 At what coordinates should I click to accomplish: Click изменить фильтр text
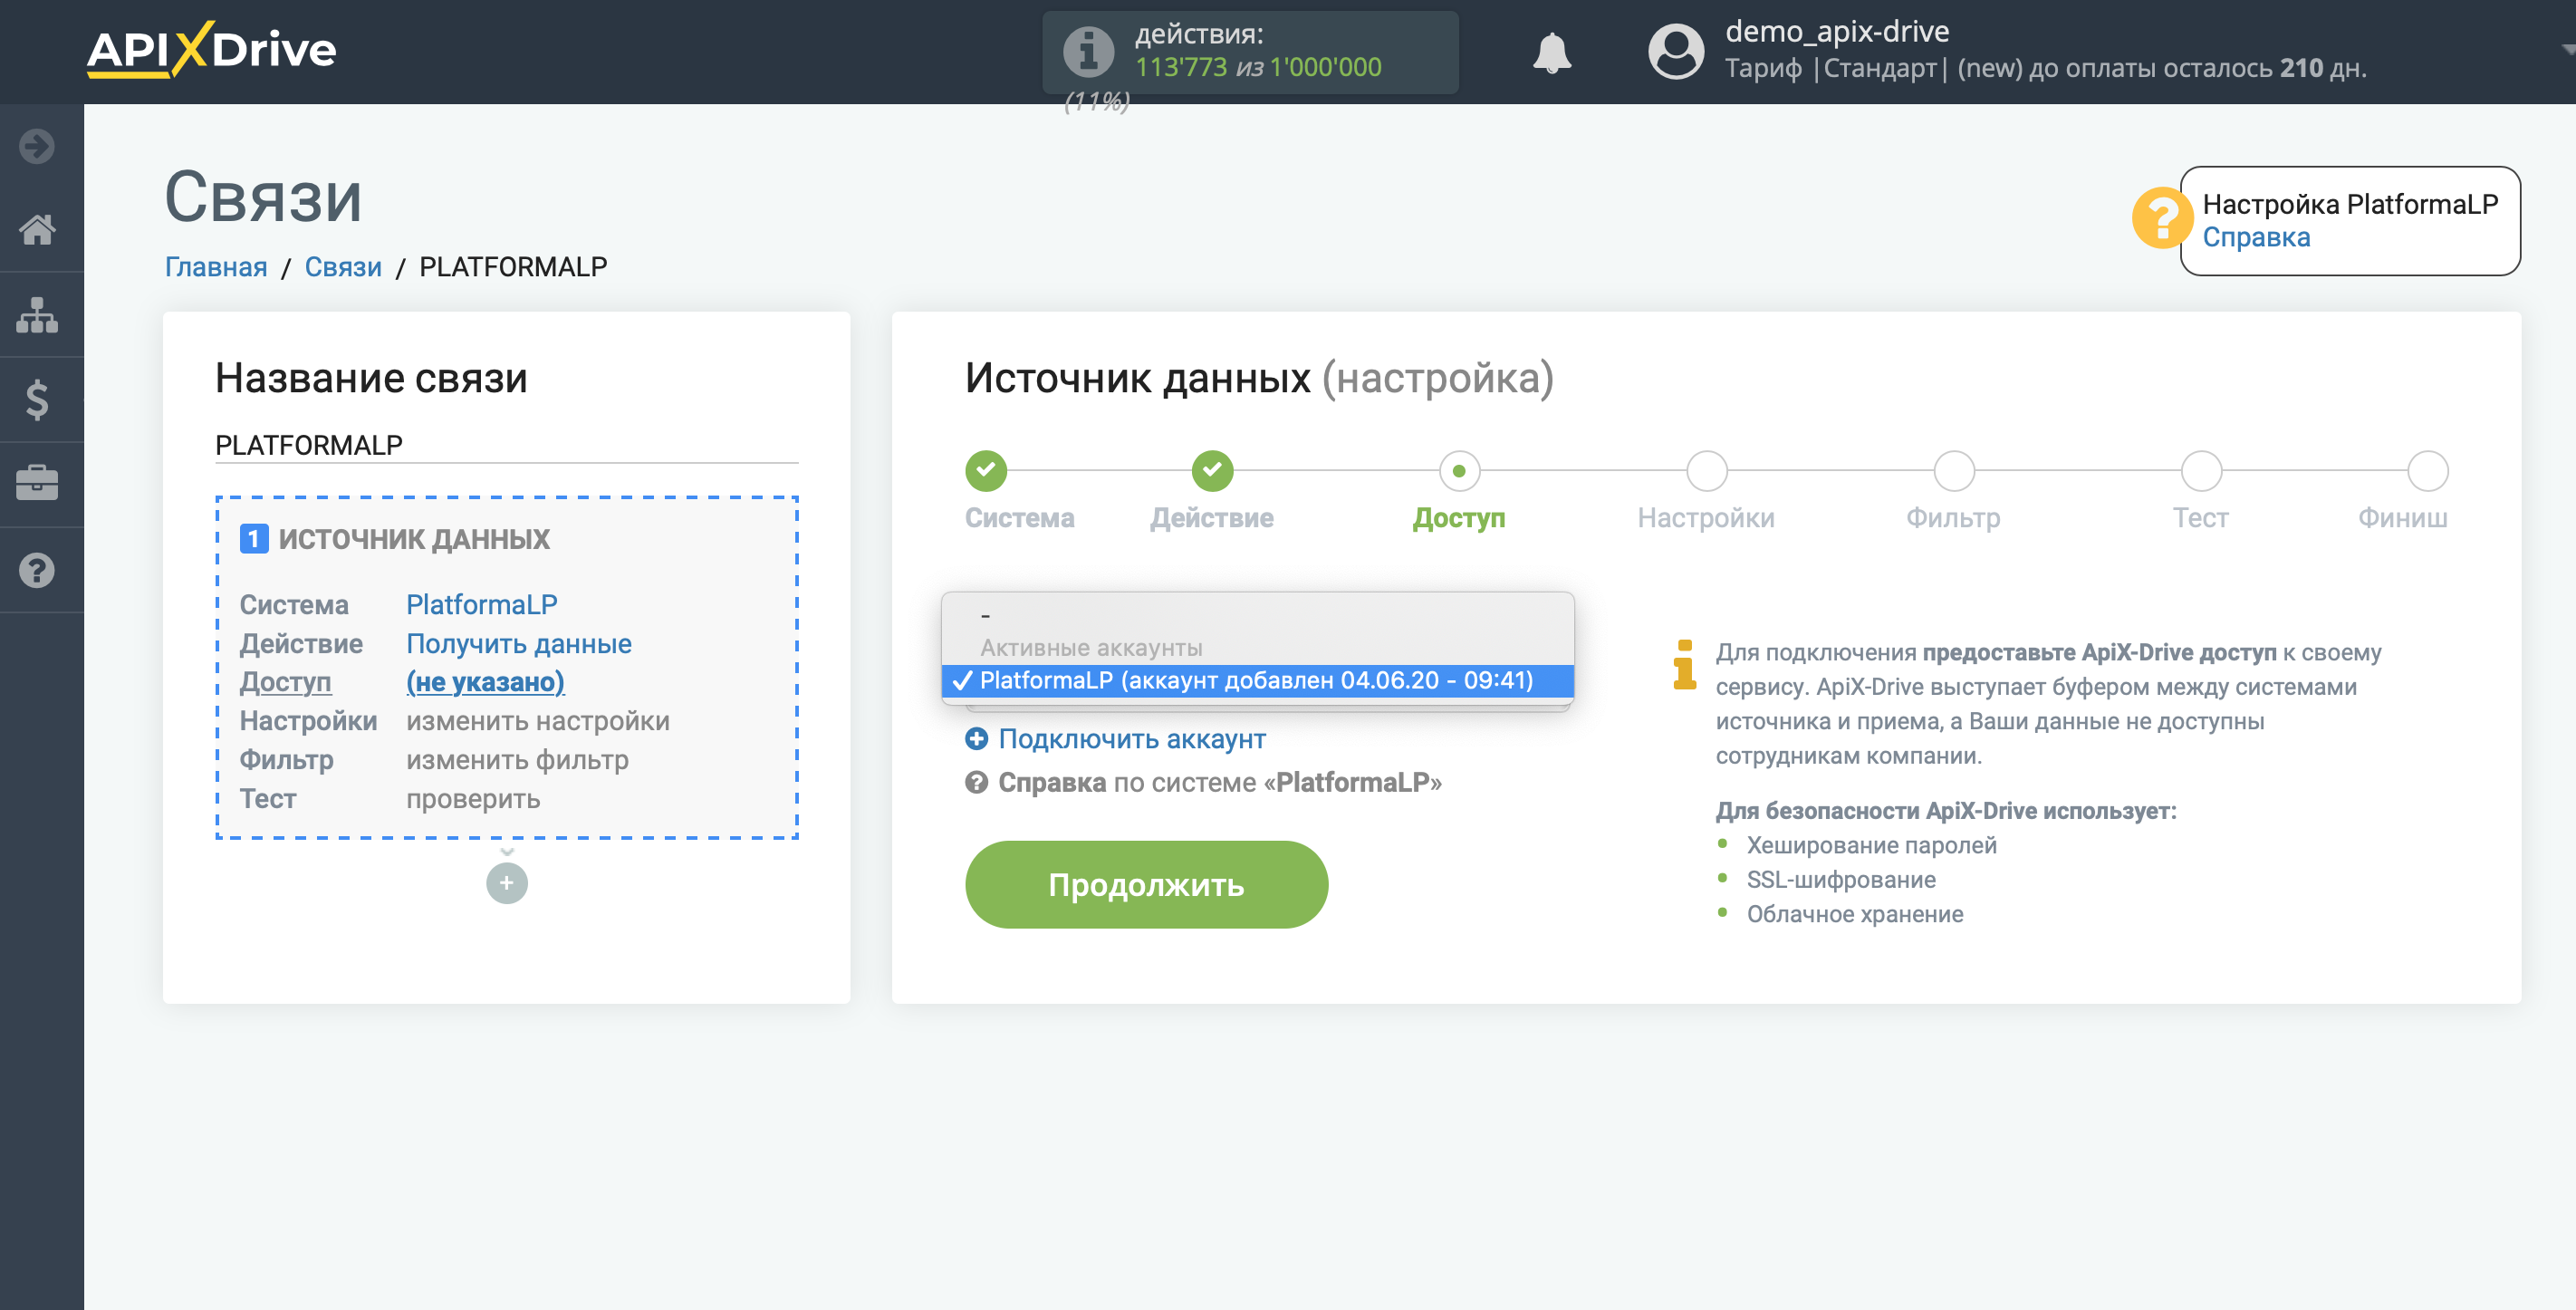(517, 759)
